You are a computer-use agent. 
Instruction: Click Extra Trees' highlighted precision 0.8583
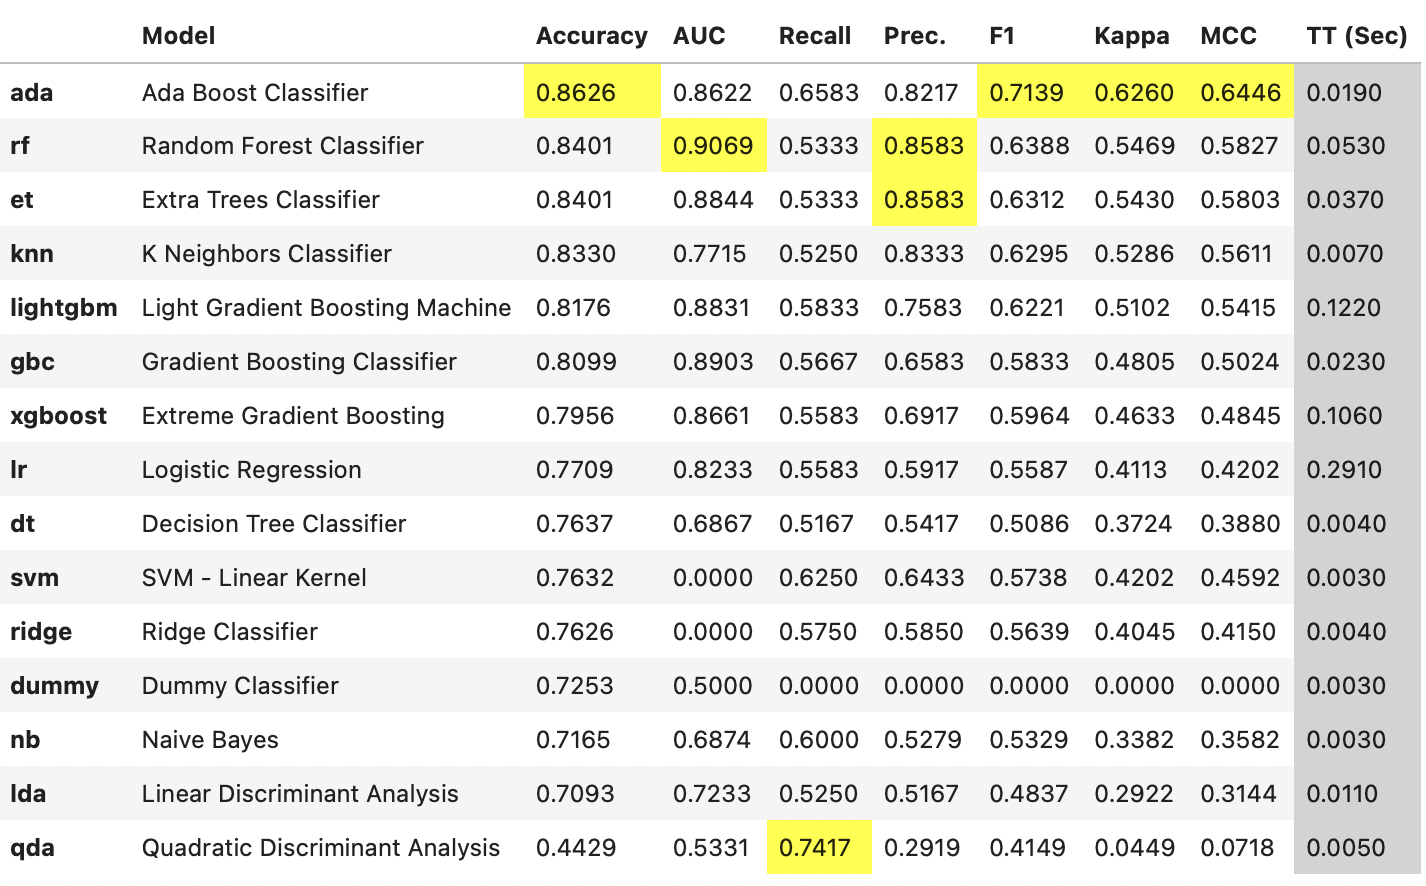[x=924, y=200]
